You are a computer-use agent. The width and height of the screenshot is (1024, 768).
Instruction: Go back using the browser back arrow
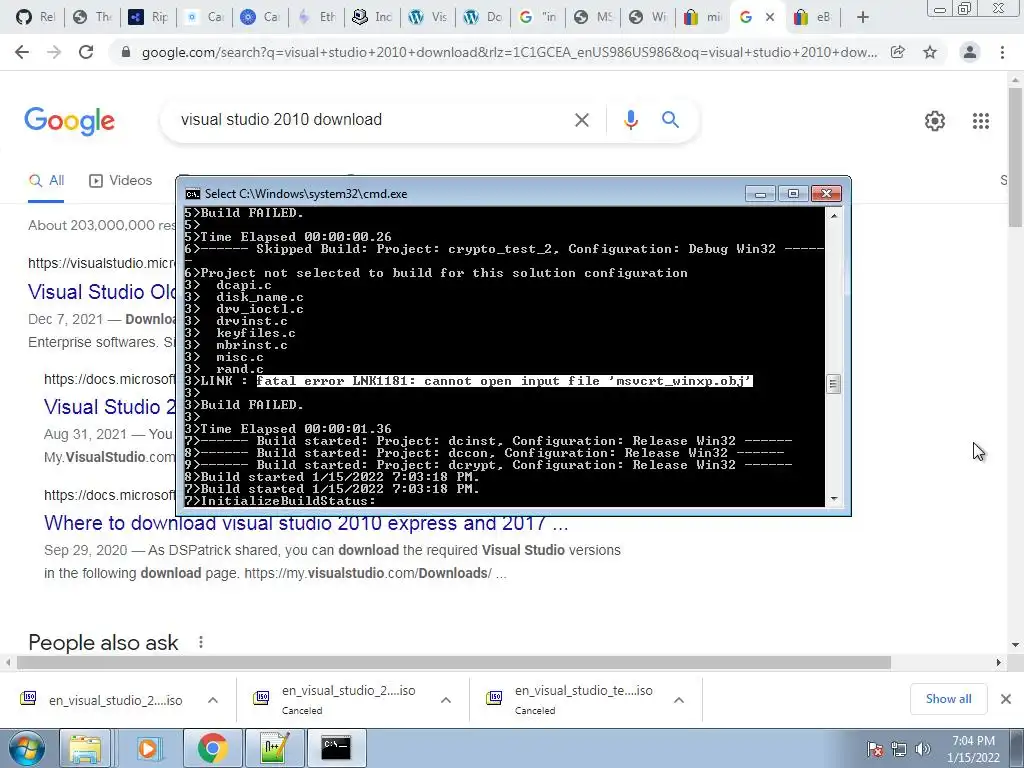click(x=22, y=52)
